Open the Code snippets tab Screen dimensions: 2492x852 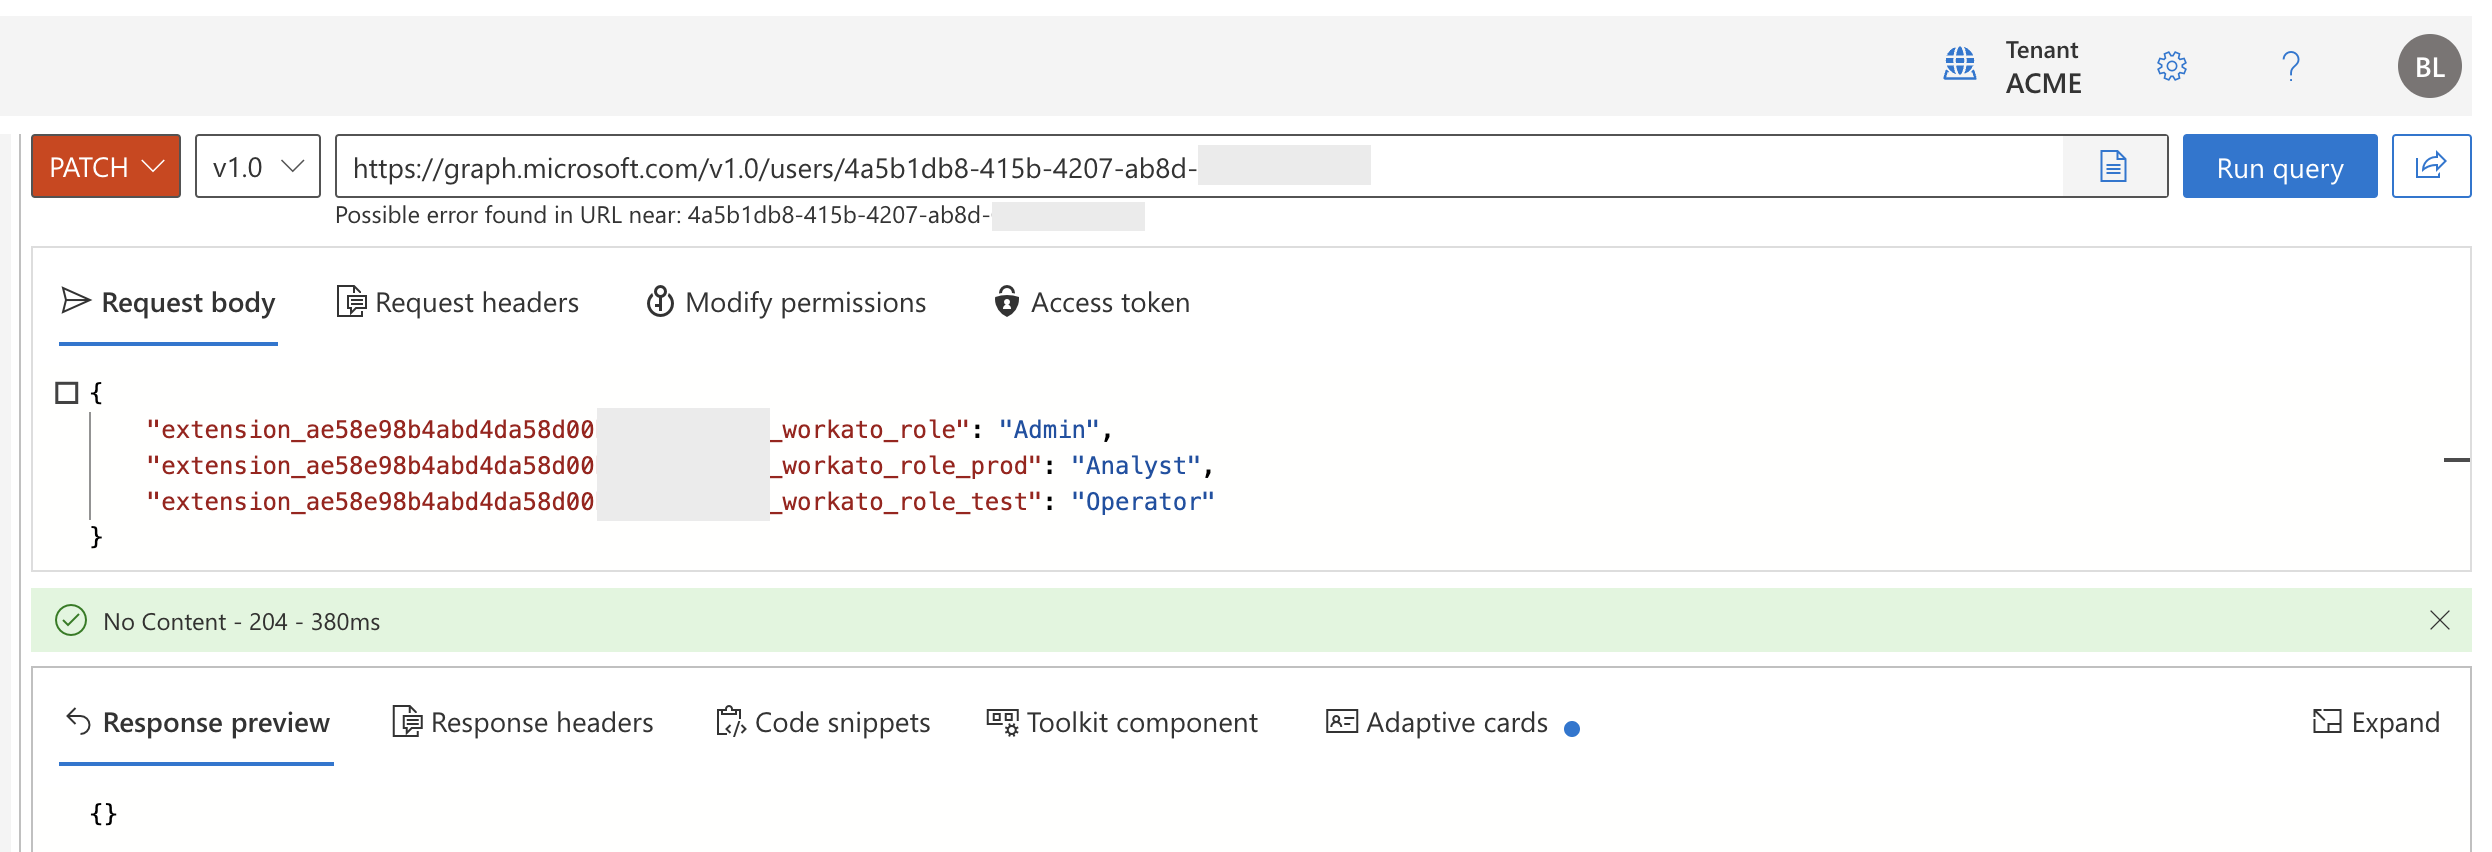[823, 722]
